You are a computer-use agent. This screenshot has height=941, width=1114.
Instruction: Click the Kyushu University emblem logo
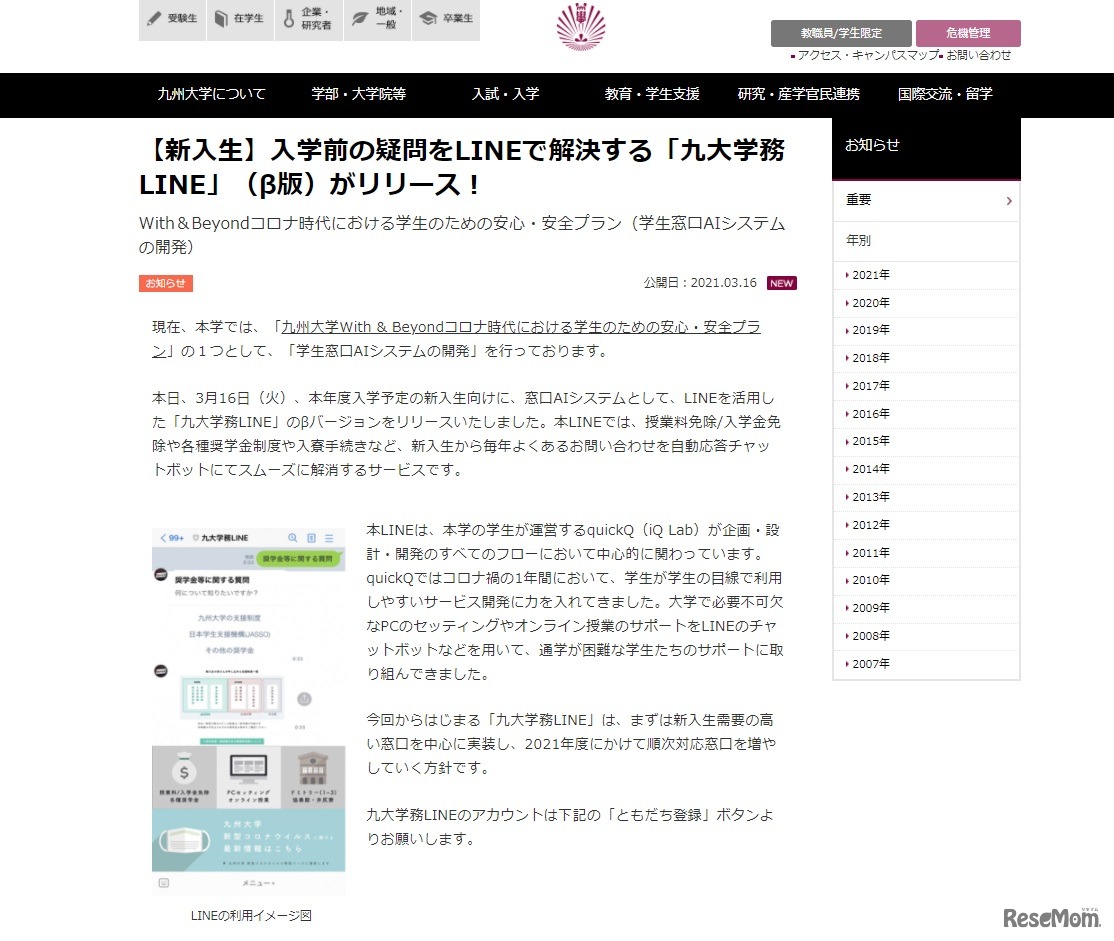581,27
